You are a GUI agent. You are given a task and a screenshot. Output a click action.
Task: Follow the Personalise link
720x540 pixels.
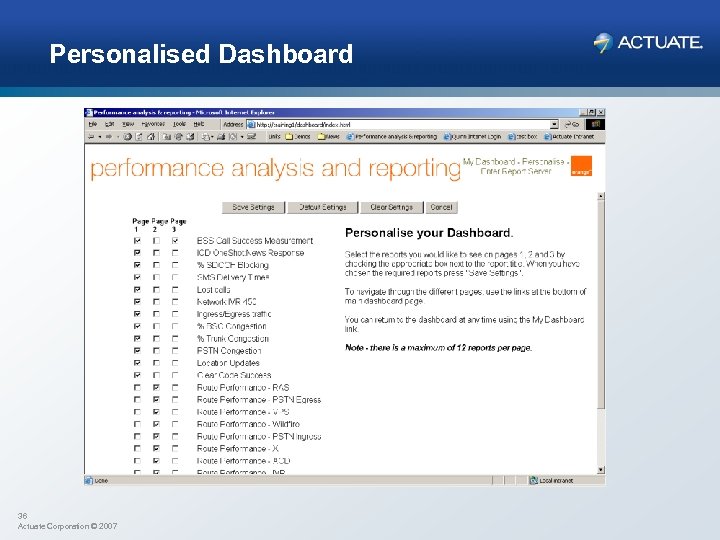pyautogui.click(x=543, y=162)
